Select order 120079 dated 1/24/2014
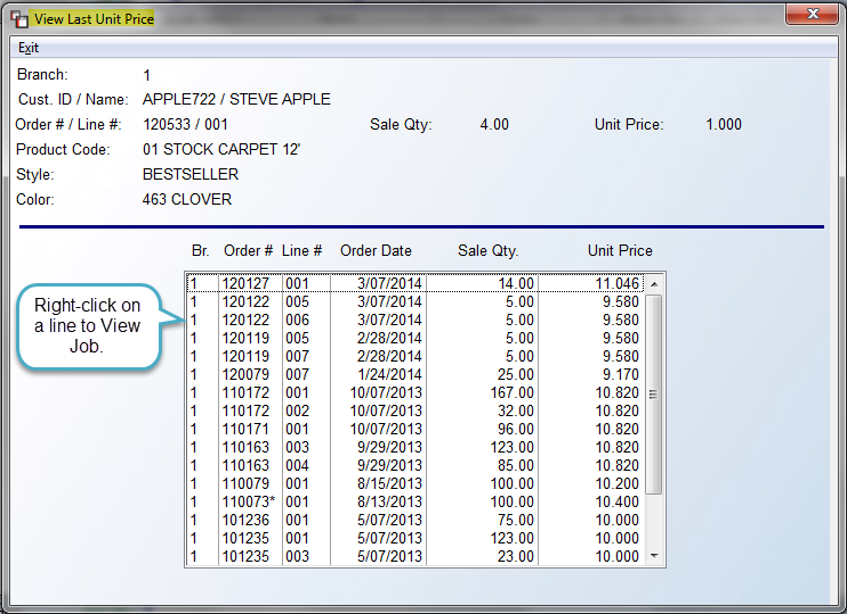 tap(415, 375)
